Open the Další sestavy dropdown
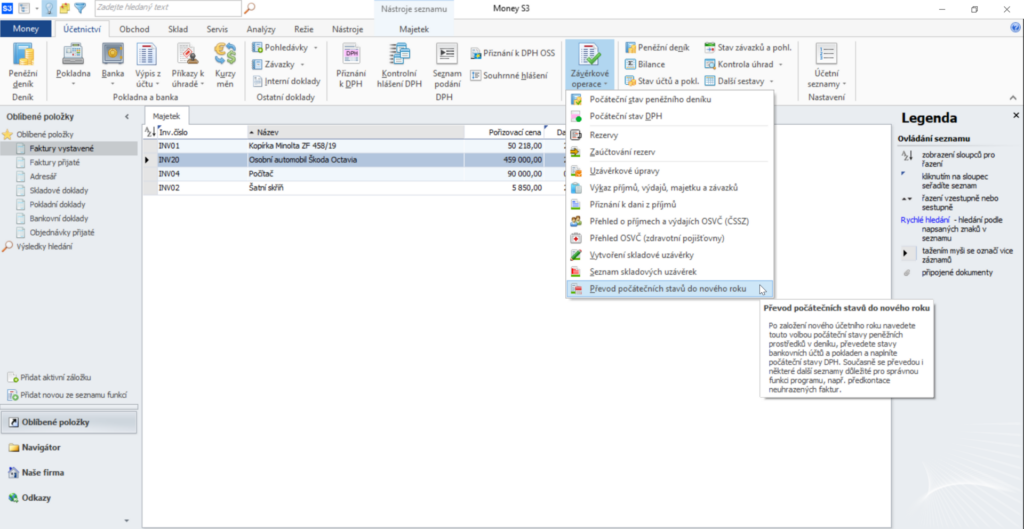 point(745,80)
